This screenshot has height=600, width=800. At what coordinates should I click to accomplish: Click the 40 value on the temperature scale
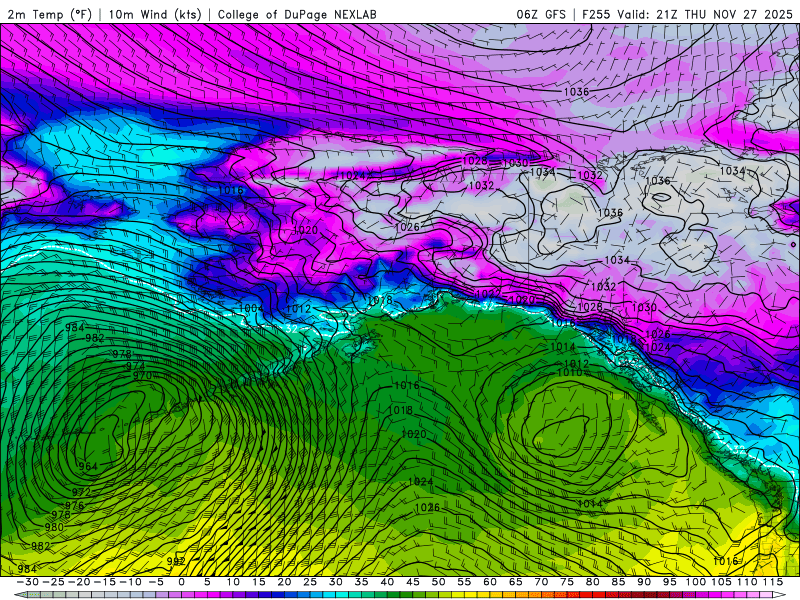[387, 582]
